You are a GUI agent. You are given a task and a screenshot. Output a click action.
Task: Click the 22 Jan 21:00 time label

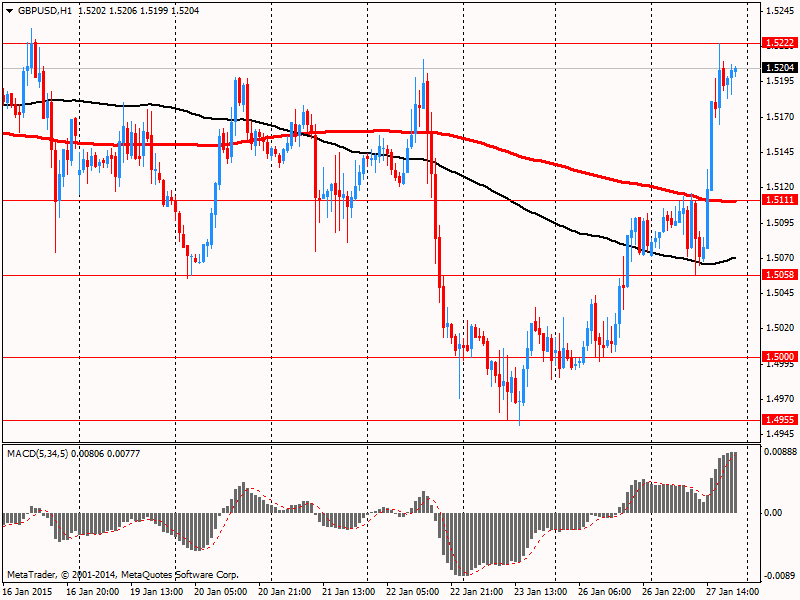coord(477,592)
